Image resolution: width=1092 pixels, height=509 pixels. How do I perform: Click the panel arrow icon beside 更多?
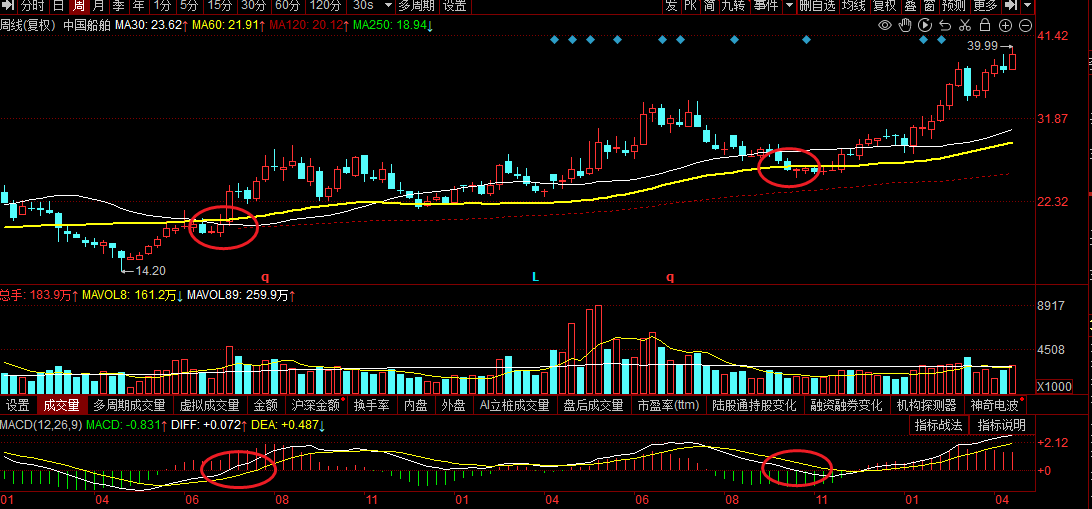coord(1009,6)
